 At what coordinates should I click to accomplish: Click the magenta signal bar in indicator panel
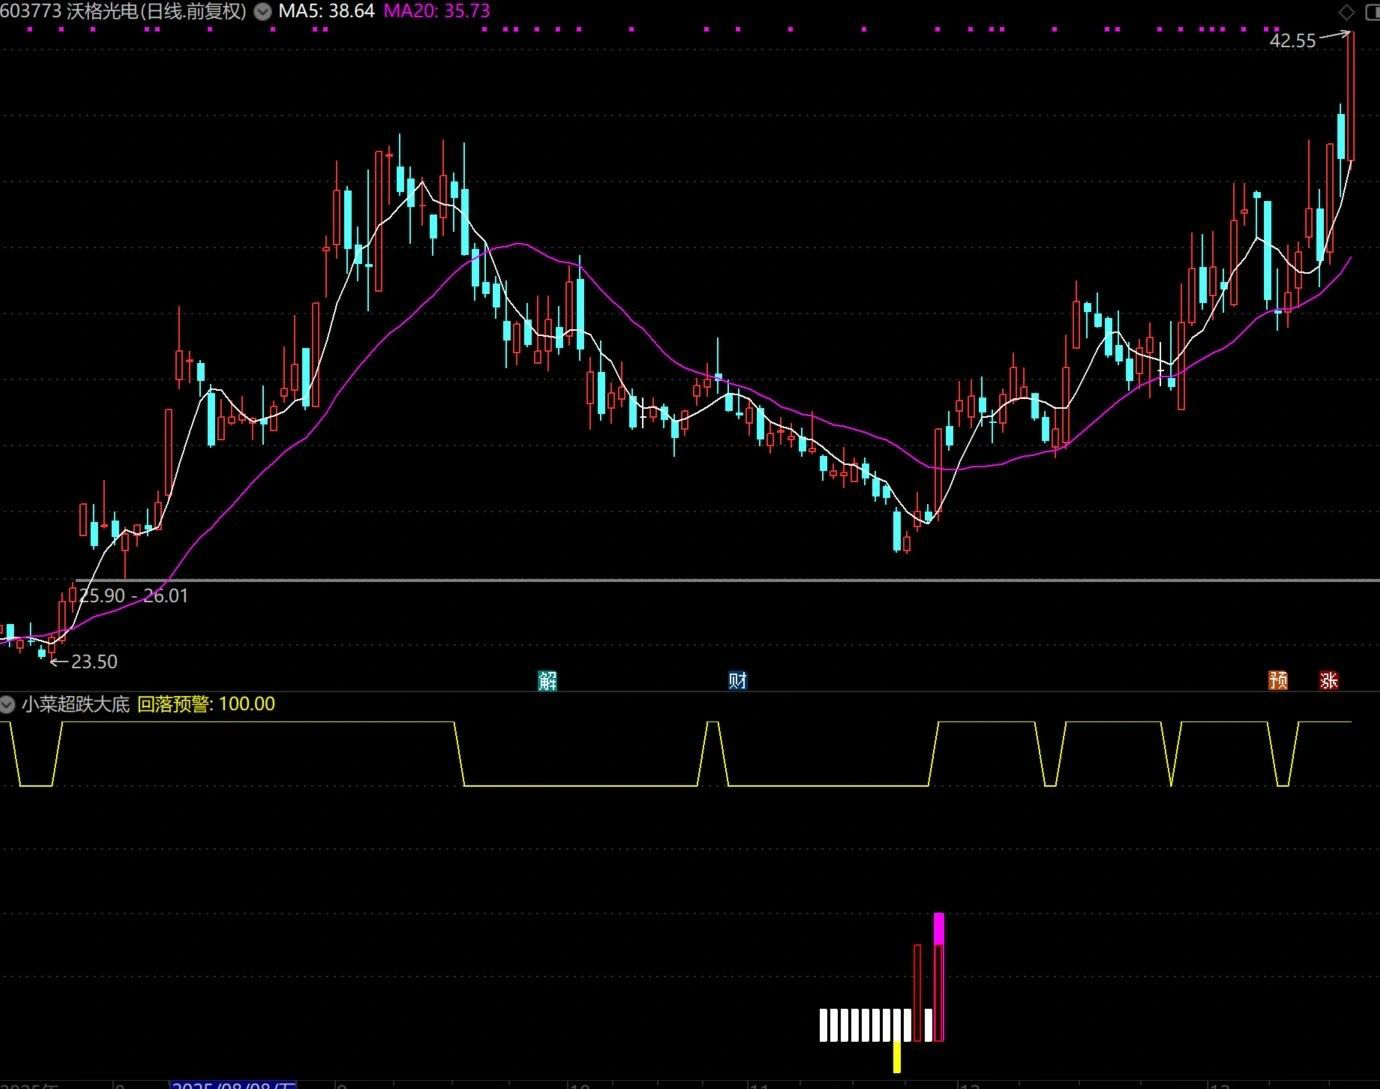[x=938, y=928]
